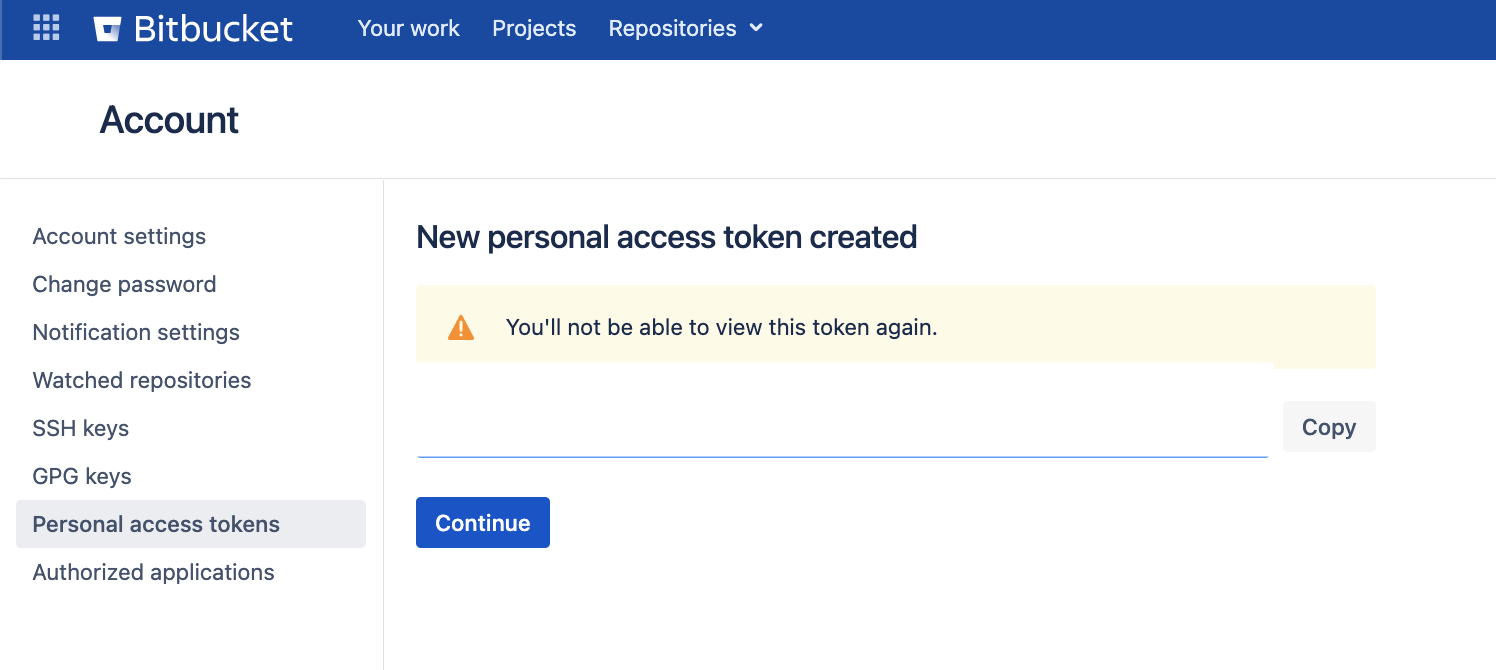This screenshot has width=1496, height=670.
Task: Copy the new access token
Action: (x=1329, y=427)
